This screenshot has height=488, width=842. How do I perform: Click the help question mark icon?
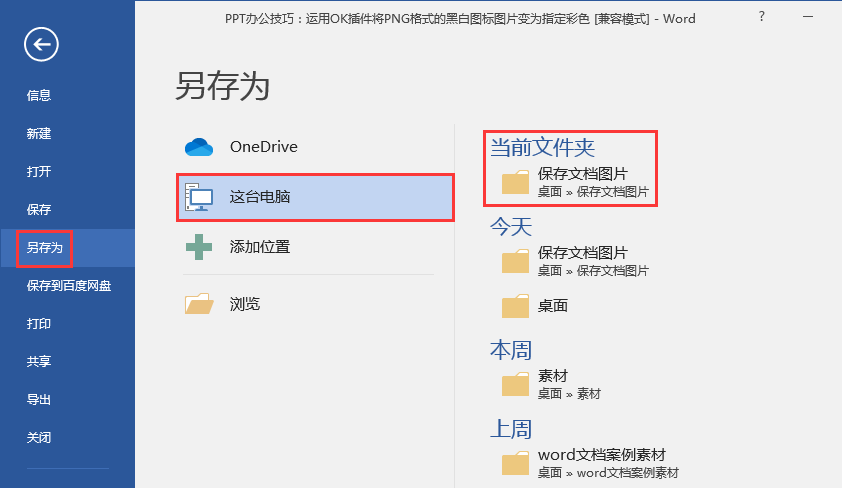761,17
